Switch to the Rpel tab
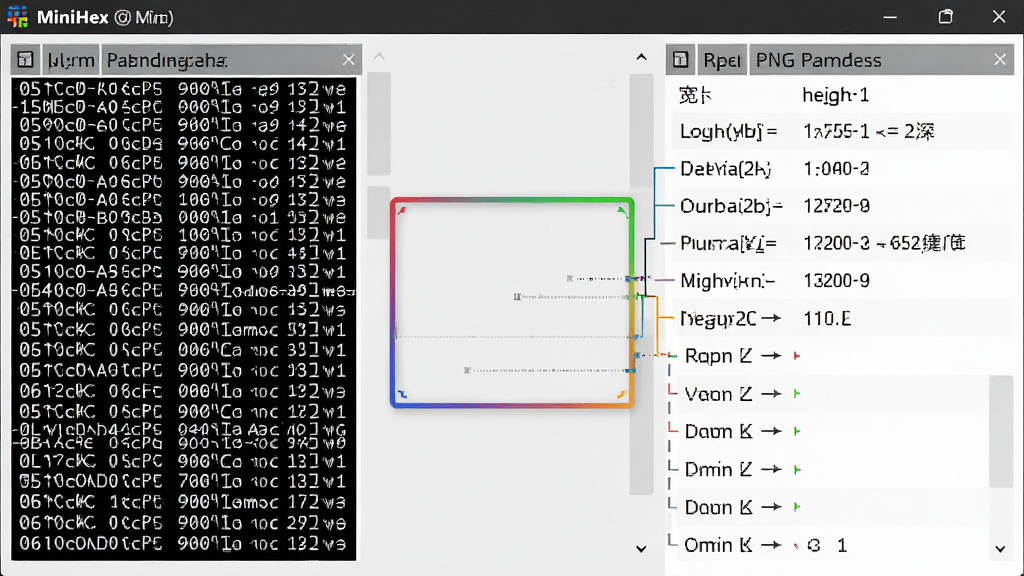 pyautogui.click(x=722, y=60)
